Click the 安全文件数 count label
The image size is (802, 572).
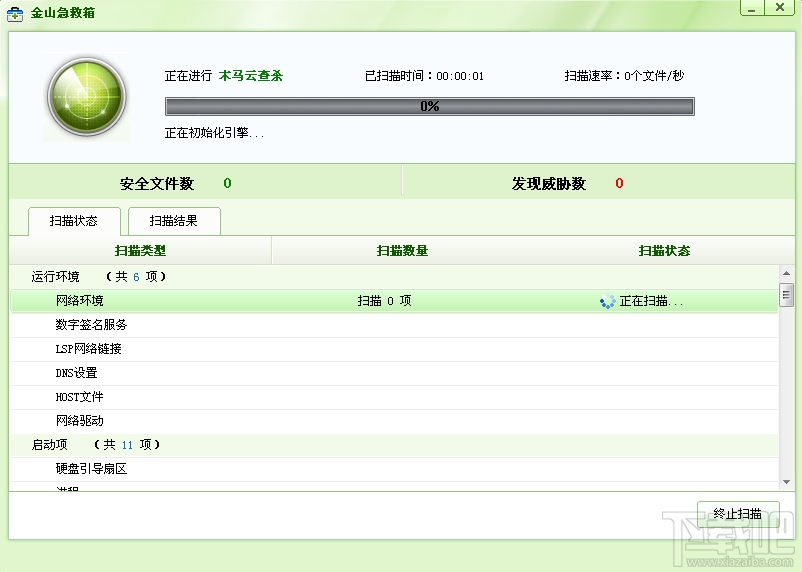(157, 184)
